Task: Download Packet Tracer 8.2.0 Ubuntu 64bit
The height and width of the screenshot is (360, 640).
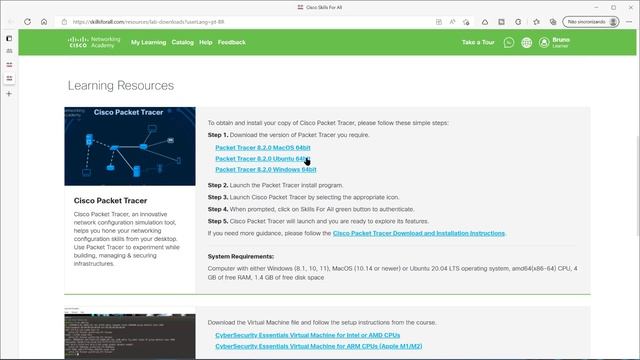Action: [263, 158]
